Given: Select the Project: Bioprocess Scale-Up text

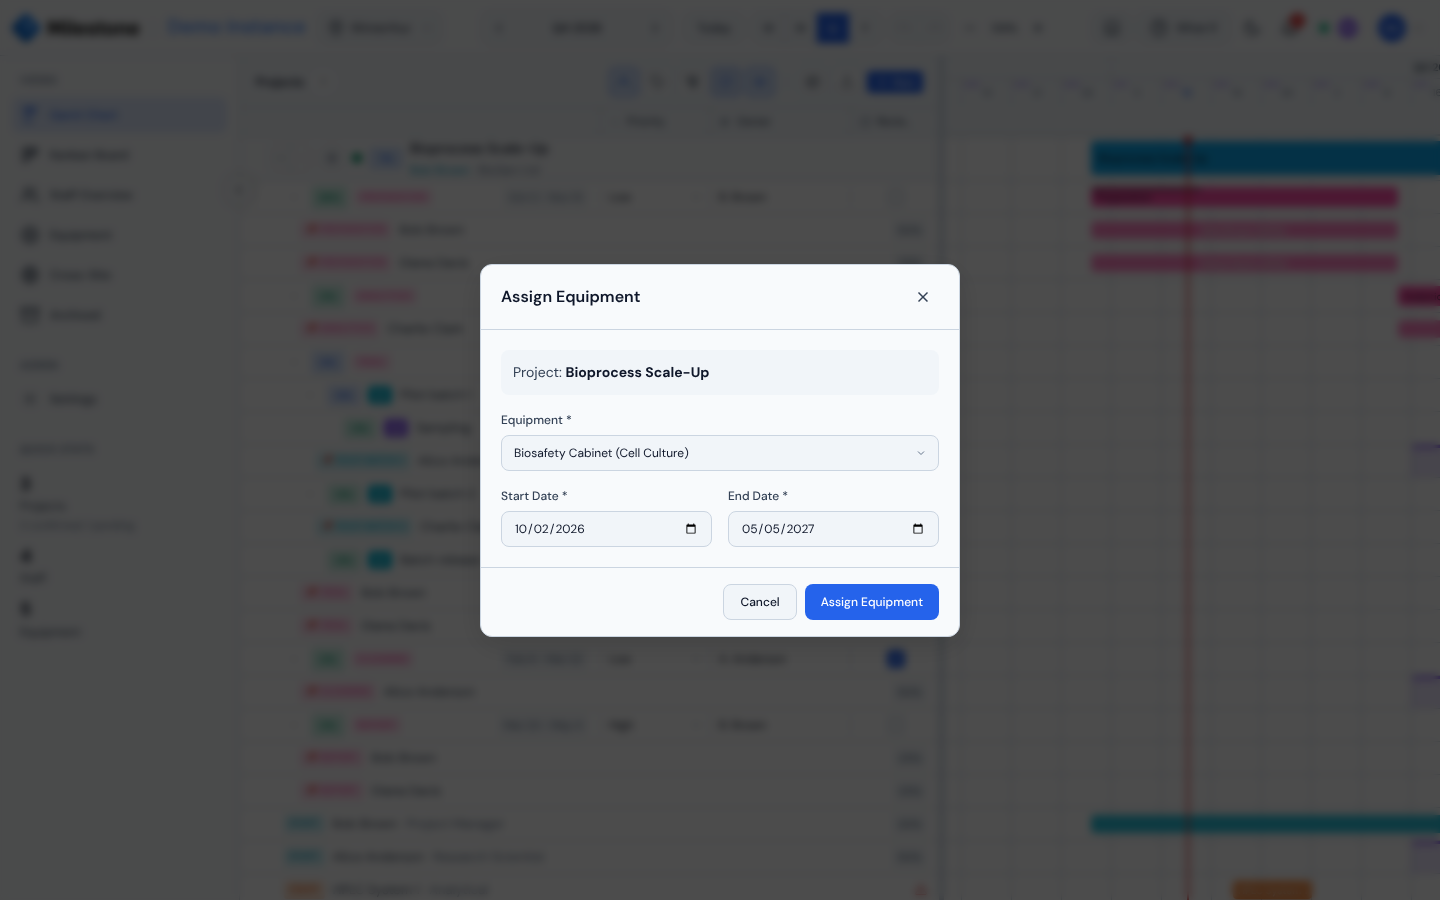Looking at the screenshot, I should pyautogui.click(x=611, y=372).
